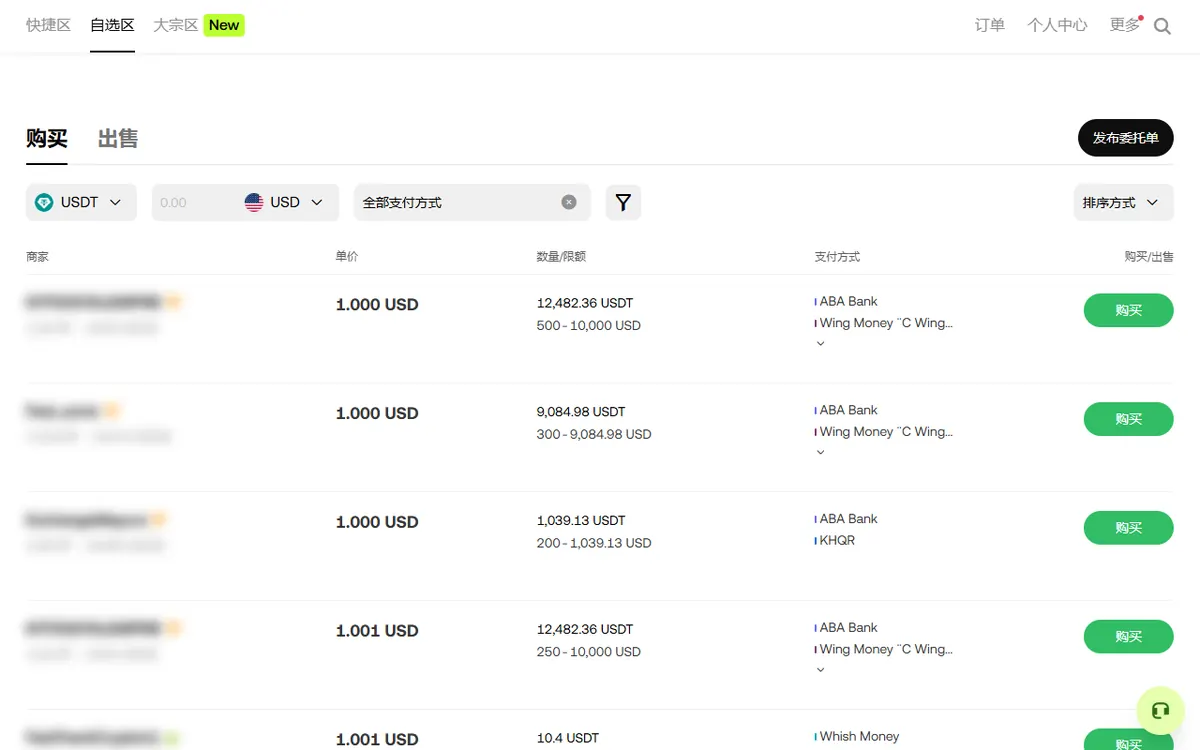Click the 9,084.98 USDT quantity
Viewport: 1200px width, 750px height.
(x=581, y=412)
